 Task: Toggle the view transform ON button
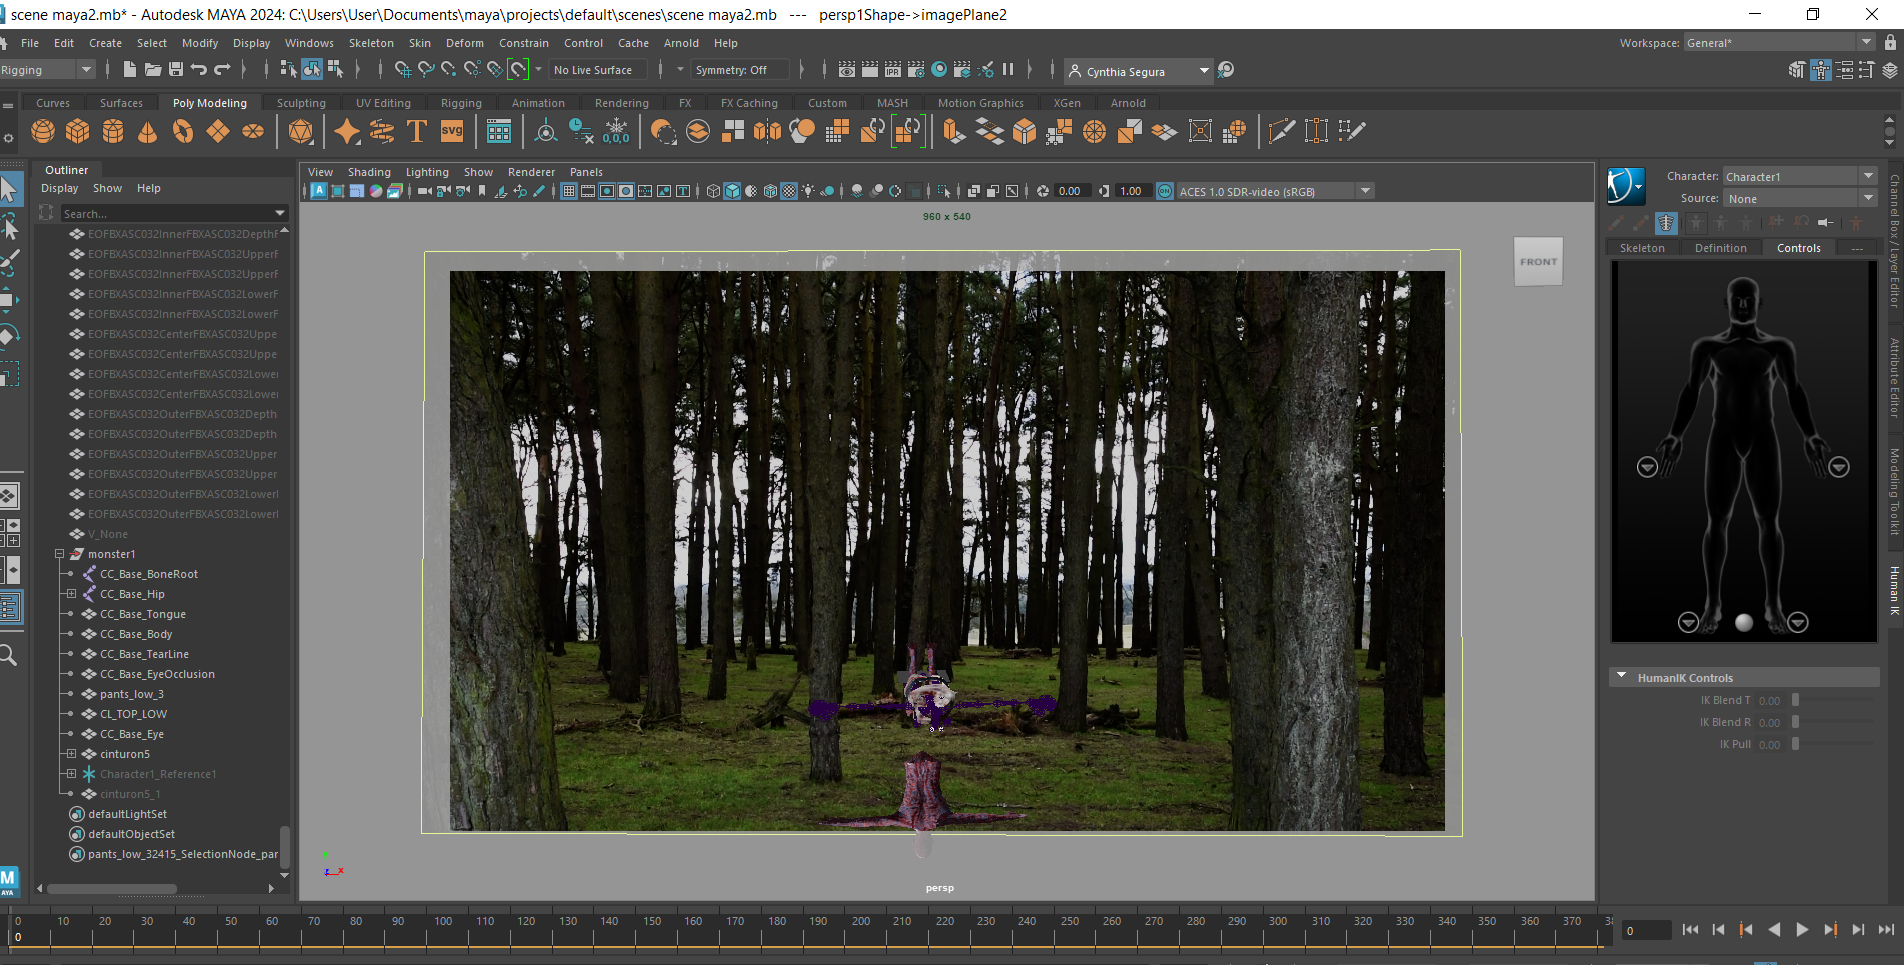click(x=1165, y=191)
